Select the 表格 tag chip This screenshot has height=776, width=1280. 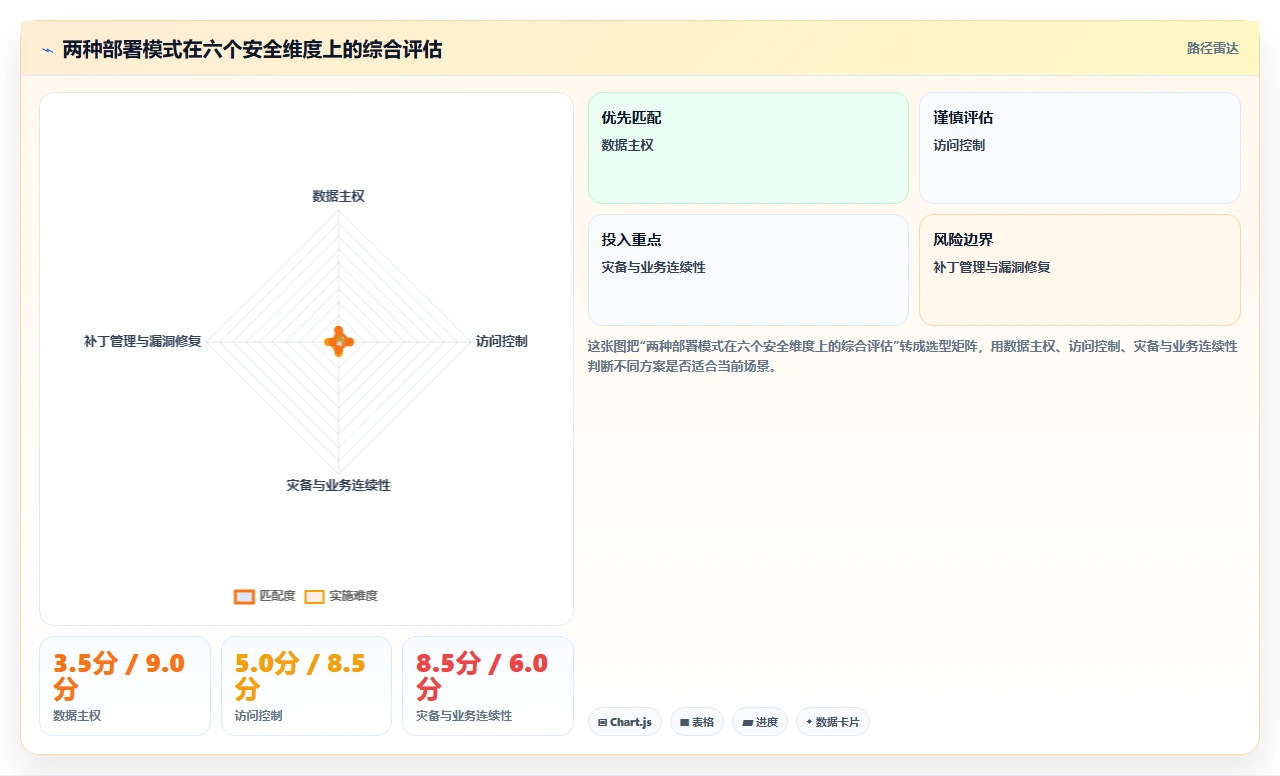(x=697, y=722)
